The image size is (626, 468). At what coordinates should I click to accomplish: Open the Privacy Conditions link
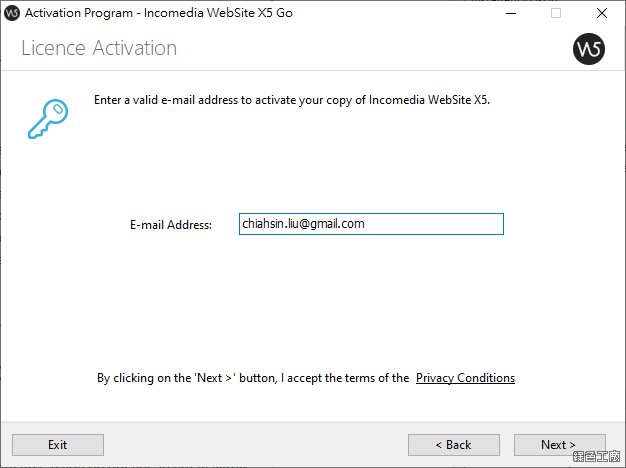tap(466, 378)
